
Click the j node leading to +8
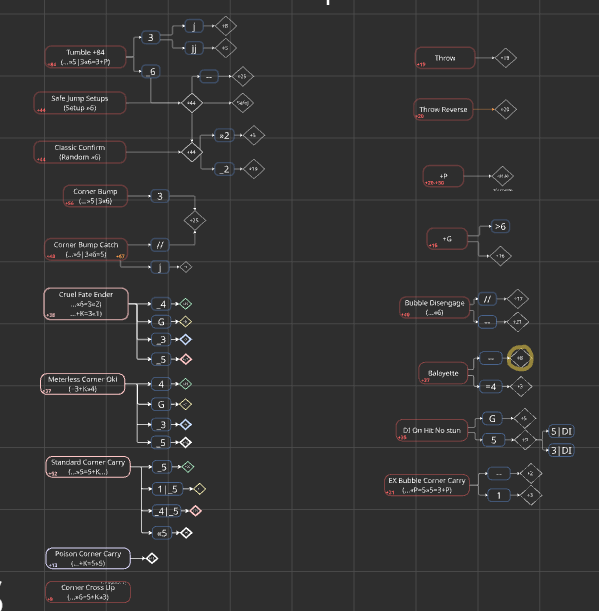pos(194,26)
